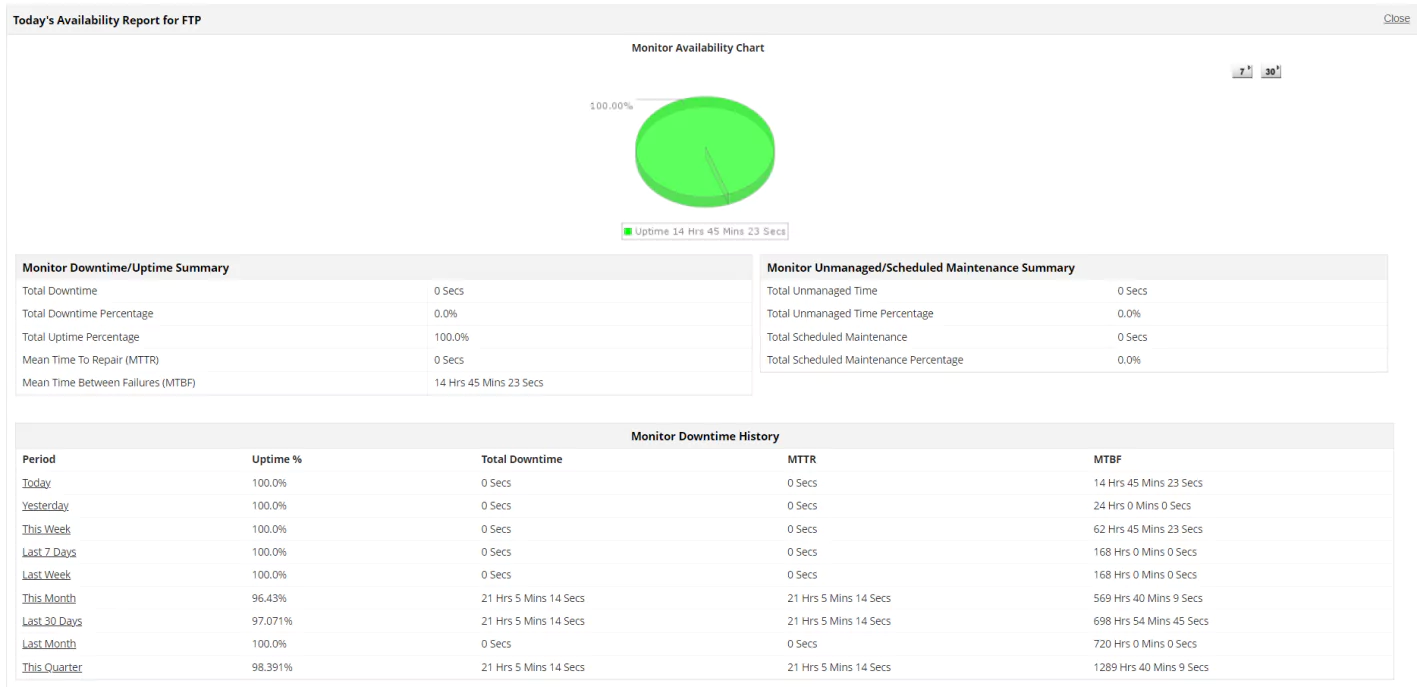Click the green uptime pie chart
This screenshot has height=687, width=1417.
tap(705, 150)
